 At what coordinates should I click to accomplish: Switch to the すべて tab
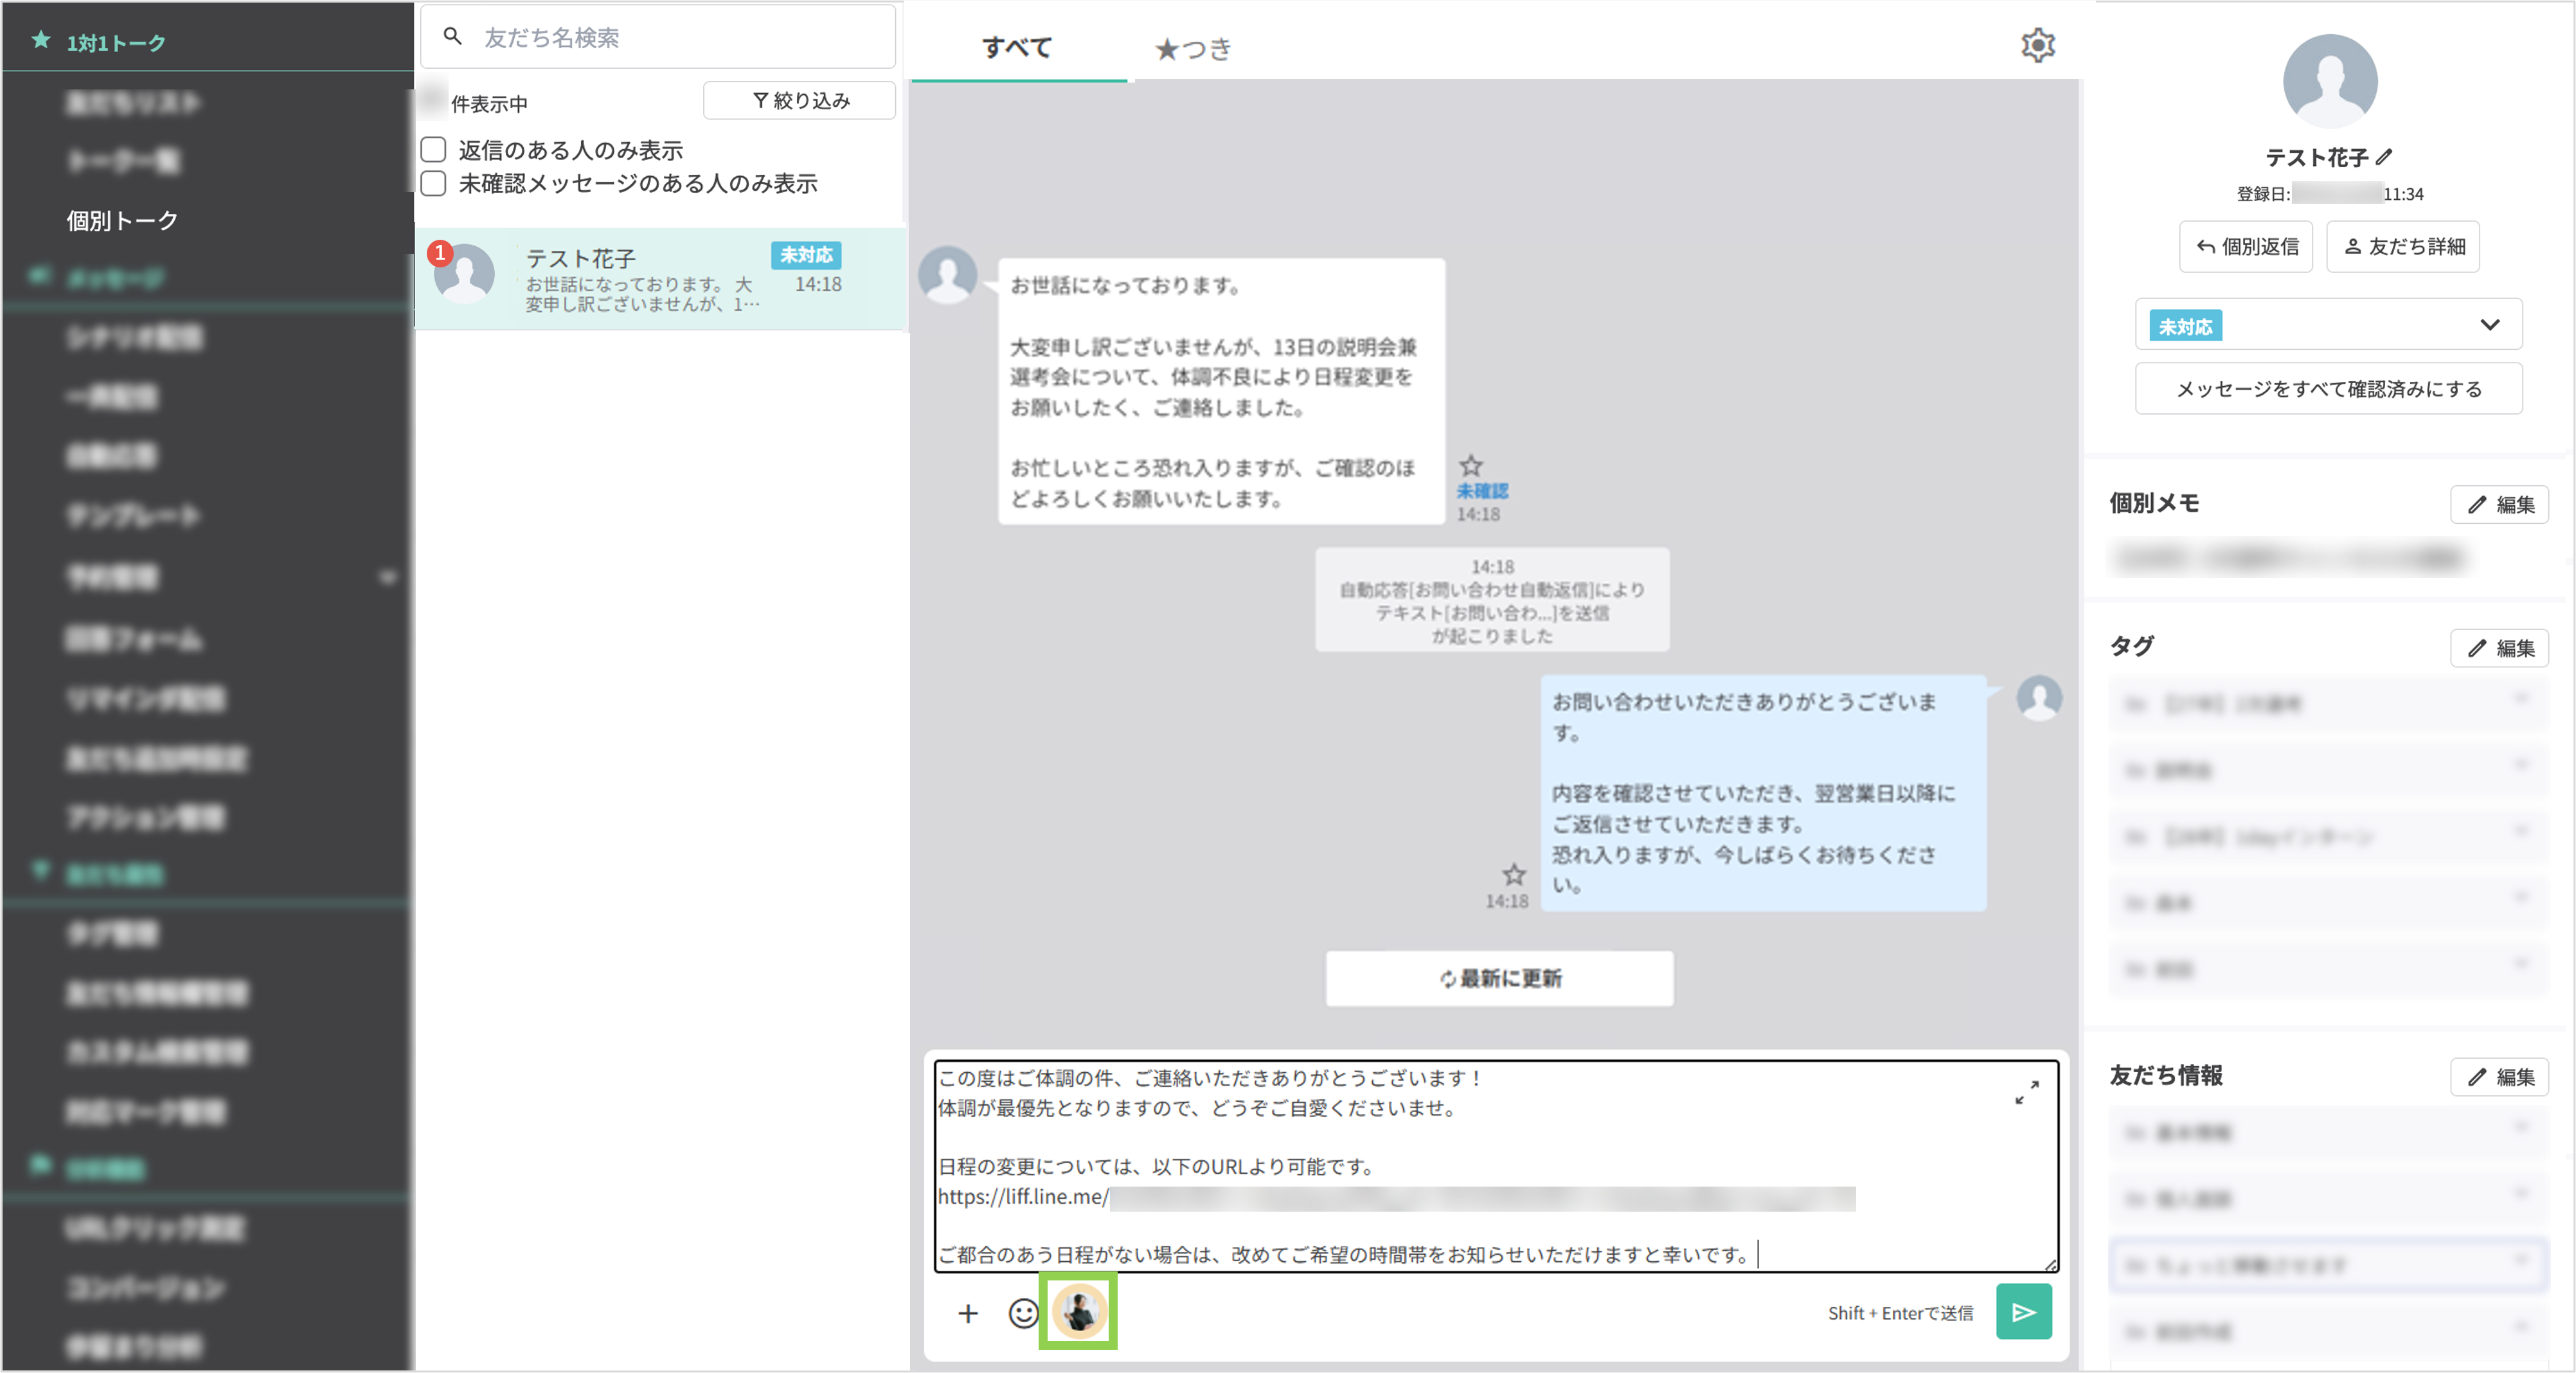pyautogui.click(x=1017, y=47)
